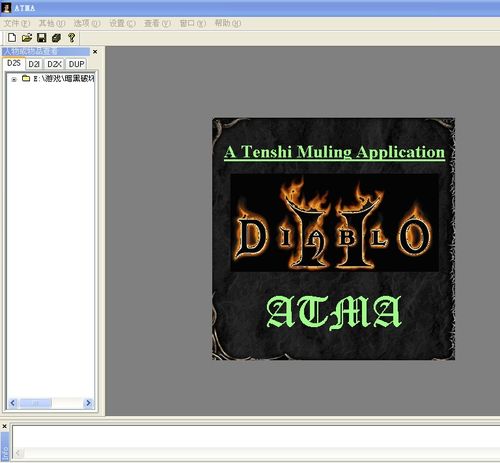Open the 选项 menu
The width and height of the screenshot is (500, 463).
coord(87,23)
